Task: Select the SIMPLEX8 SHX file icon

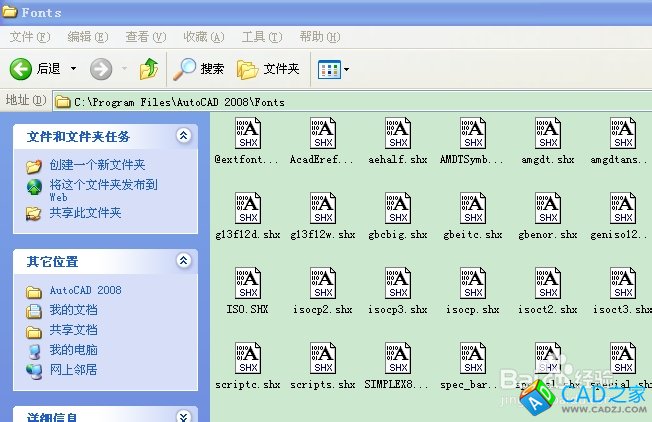Action: [x=398, y=358]
